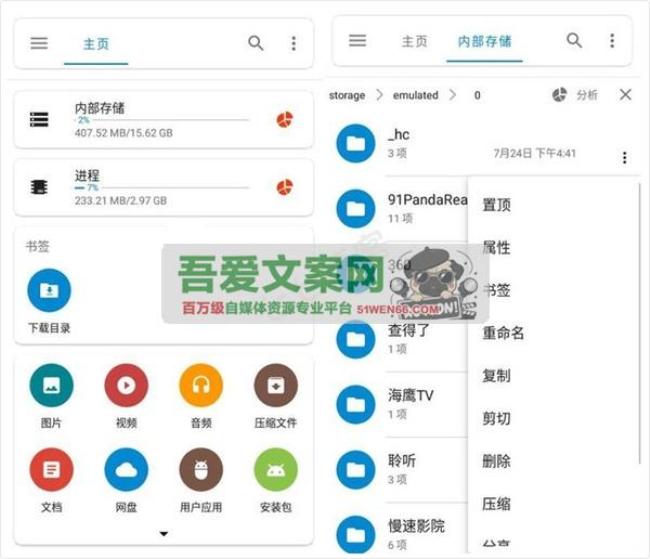Open storage analysis pie icon for 内部存储
Viewport: 650px width, 559px height.
(285, 120)
